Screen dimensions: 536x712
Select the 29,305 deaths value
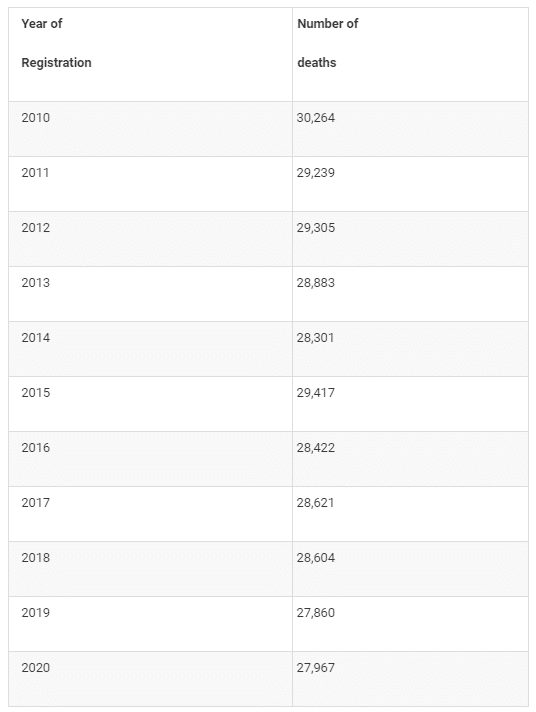pyautogui.click(x=316, y=227)
